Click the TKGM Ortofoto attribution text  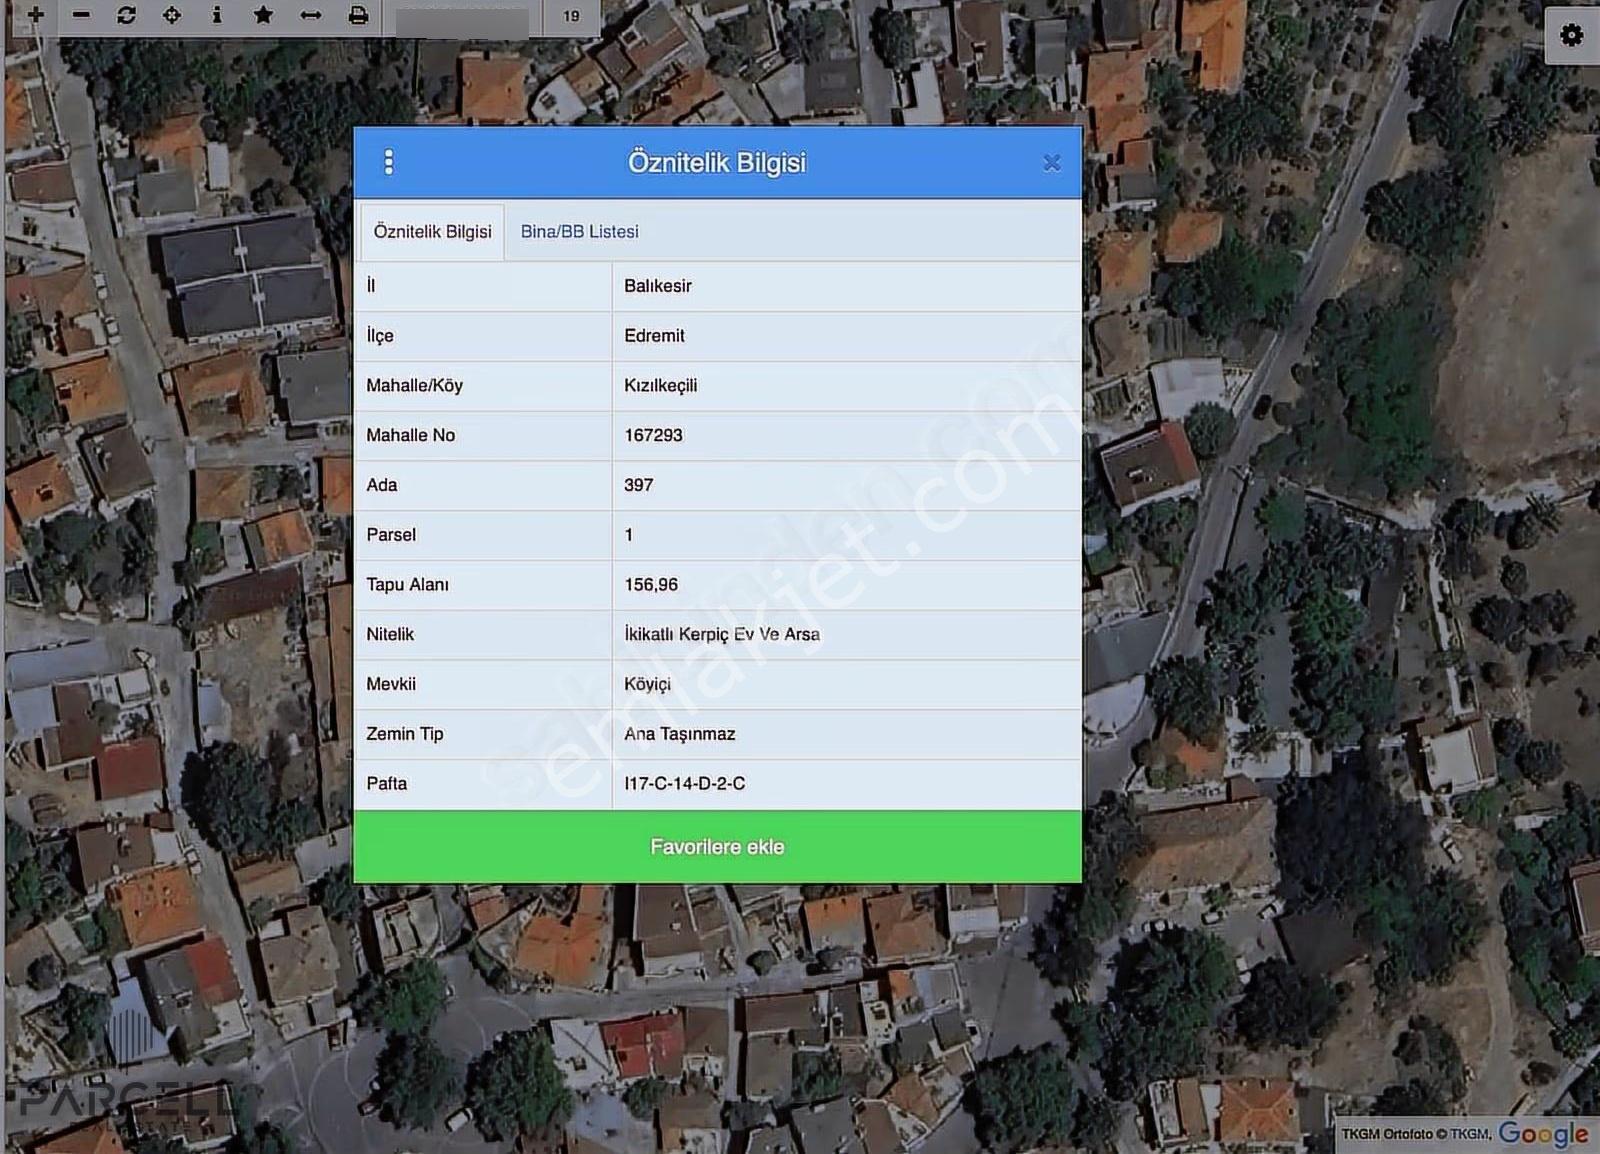pyautogui.click(x=1416, y=1134)
